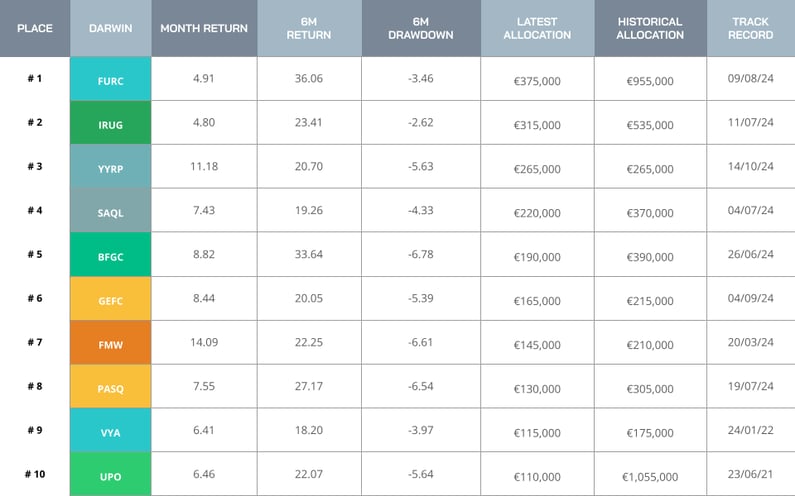Click the # 1 place cell

click(x=35, y=79)
